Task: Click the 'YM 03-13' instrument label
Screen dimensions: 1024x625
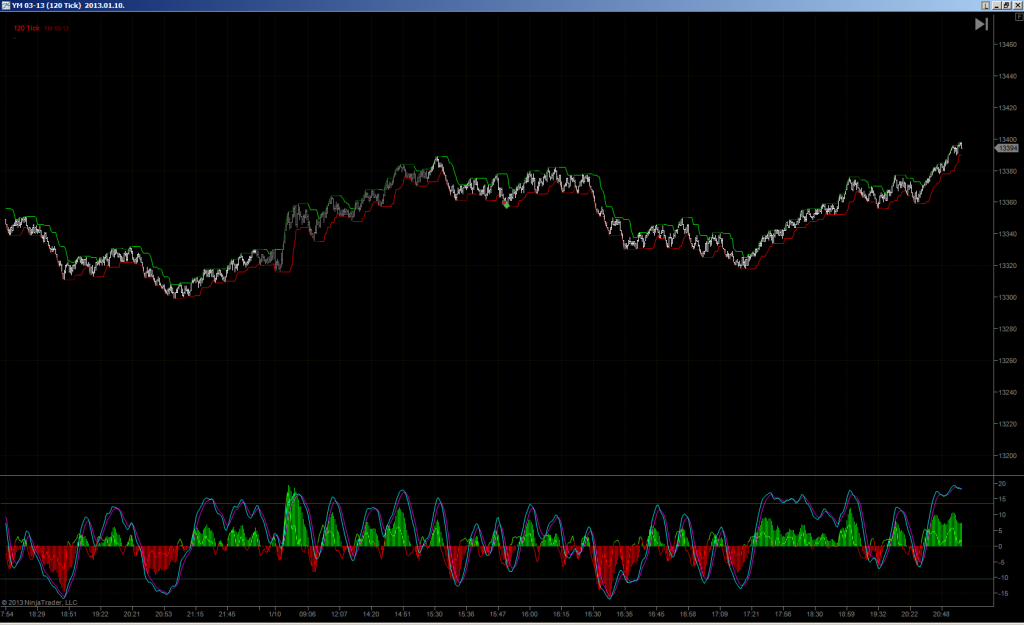Action: coord(57,29)
